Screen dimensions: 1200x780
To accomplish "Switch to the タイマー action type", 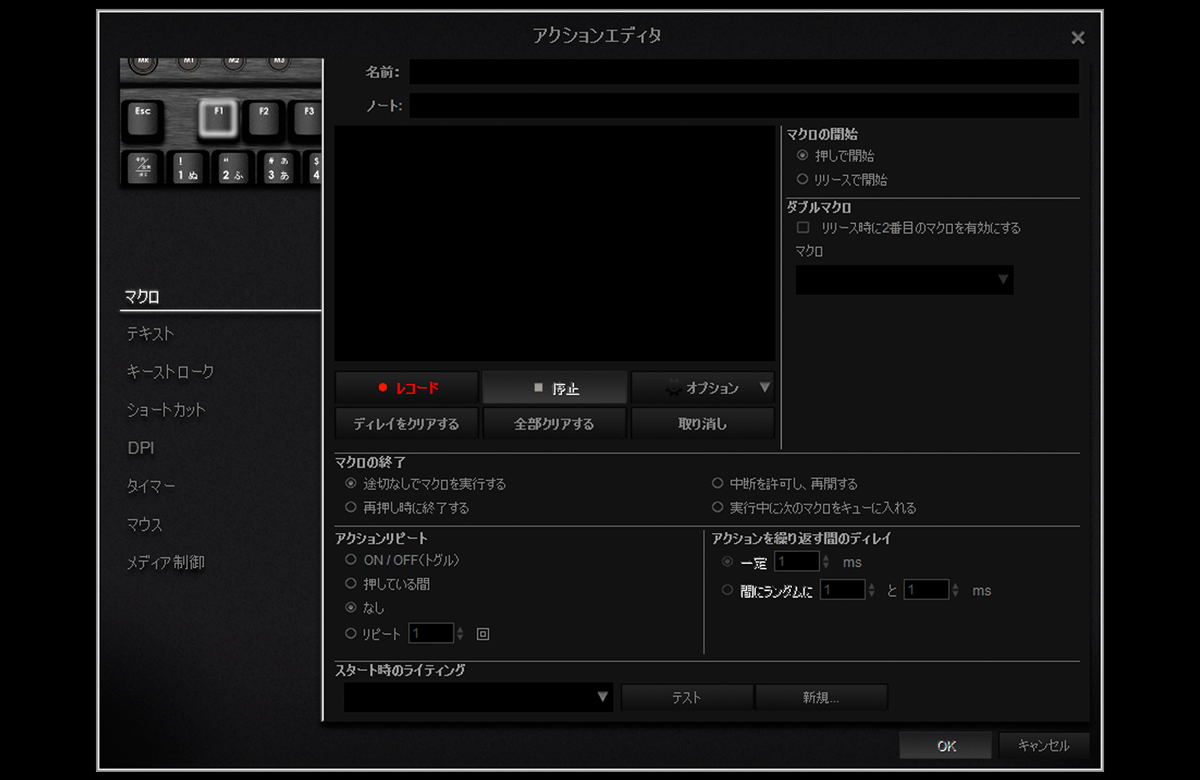I will click(x=151, y=486).
